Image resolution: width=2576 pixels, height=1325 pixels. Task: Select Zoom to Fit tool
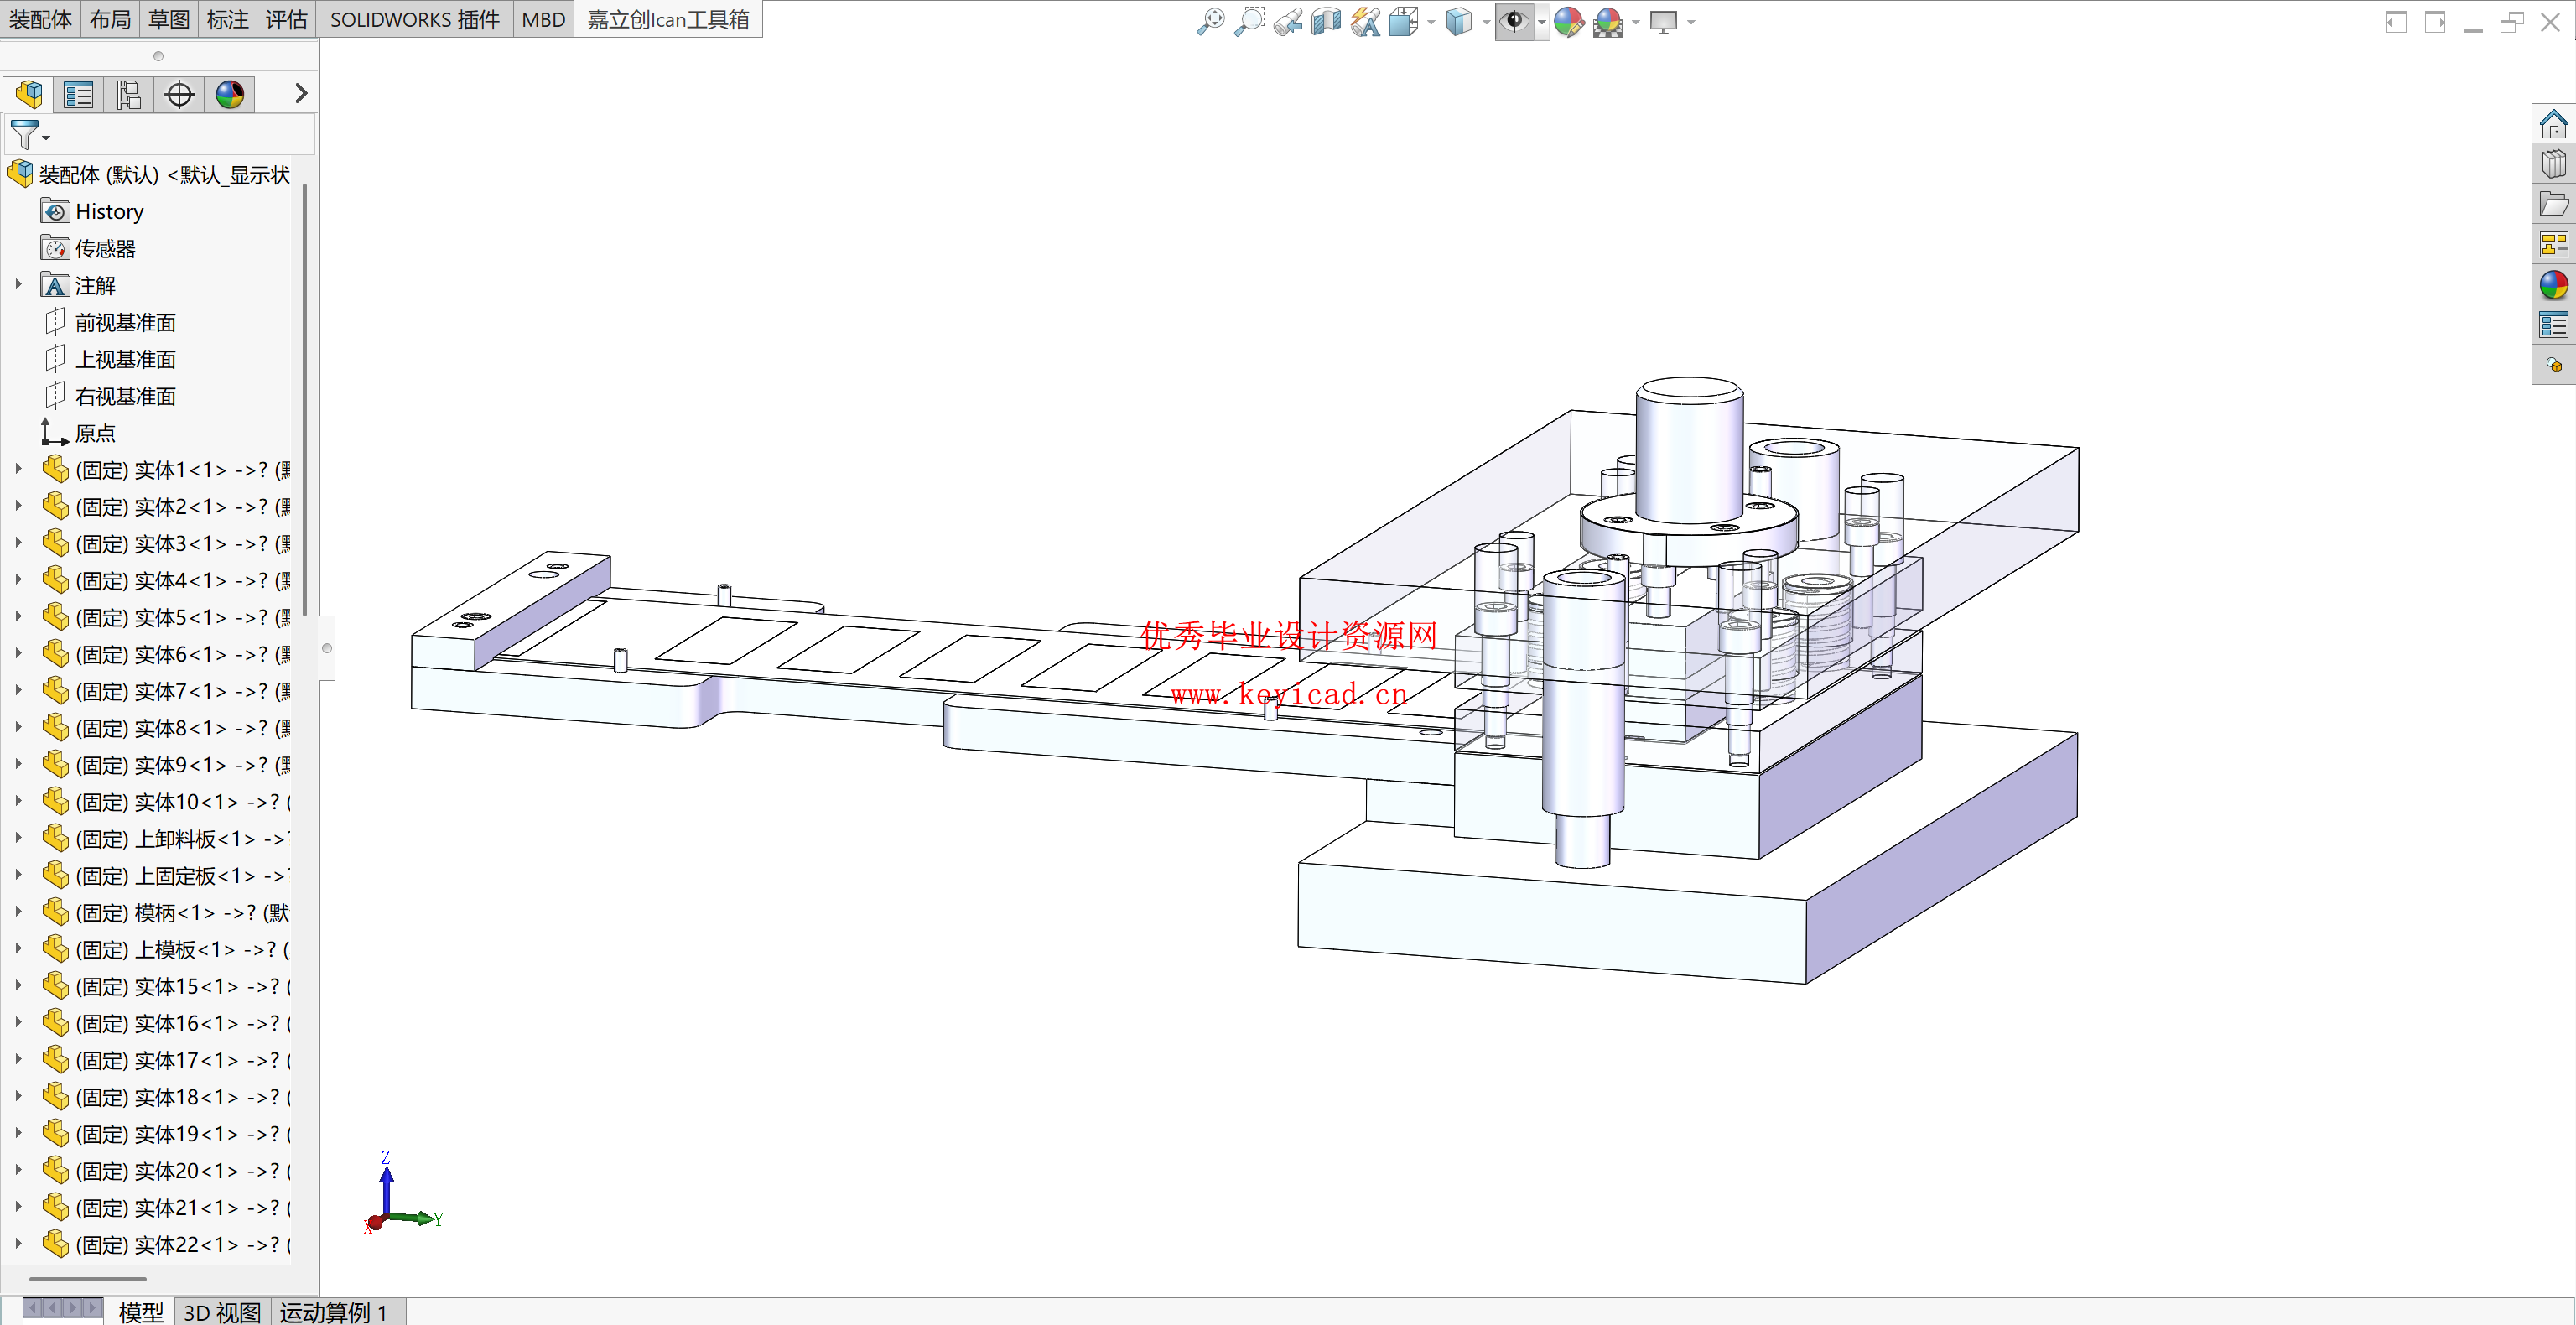click(x=1210, y=21)
